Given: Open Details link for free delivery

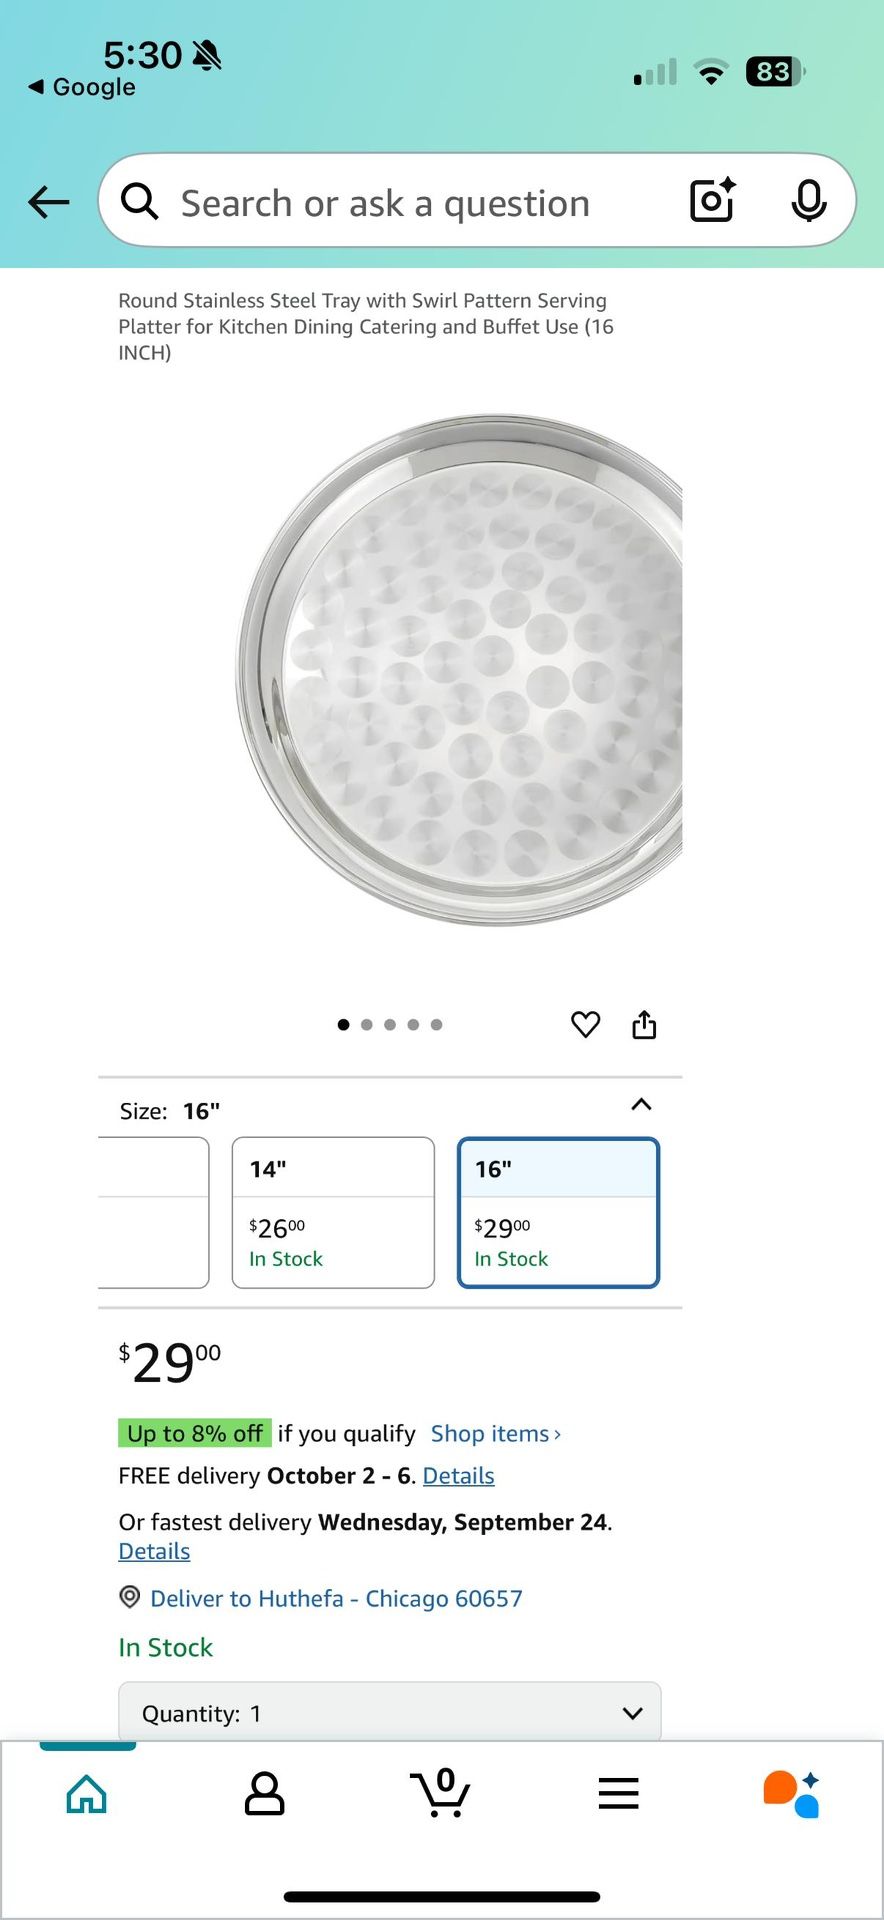Looking at the screenshot, I should [459, 1476].
